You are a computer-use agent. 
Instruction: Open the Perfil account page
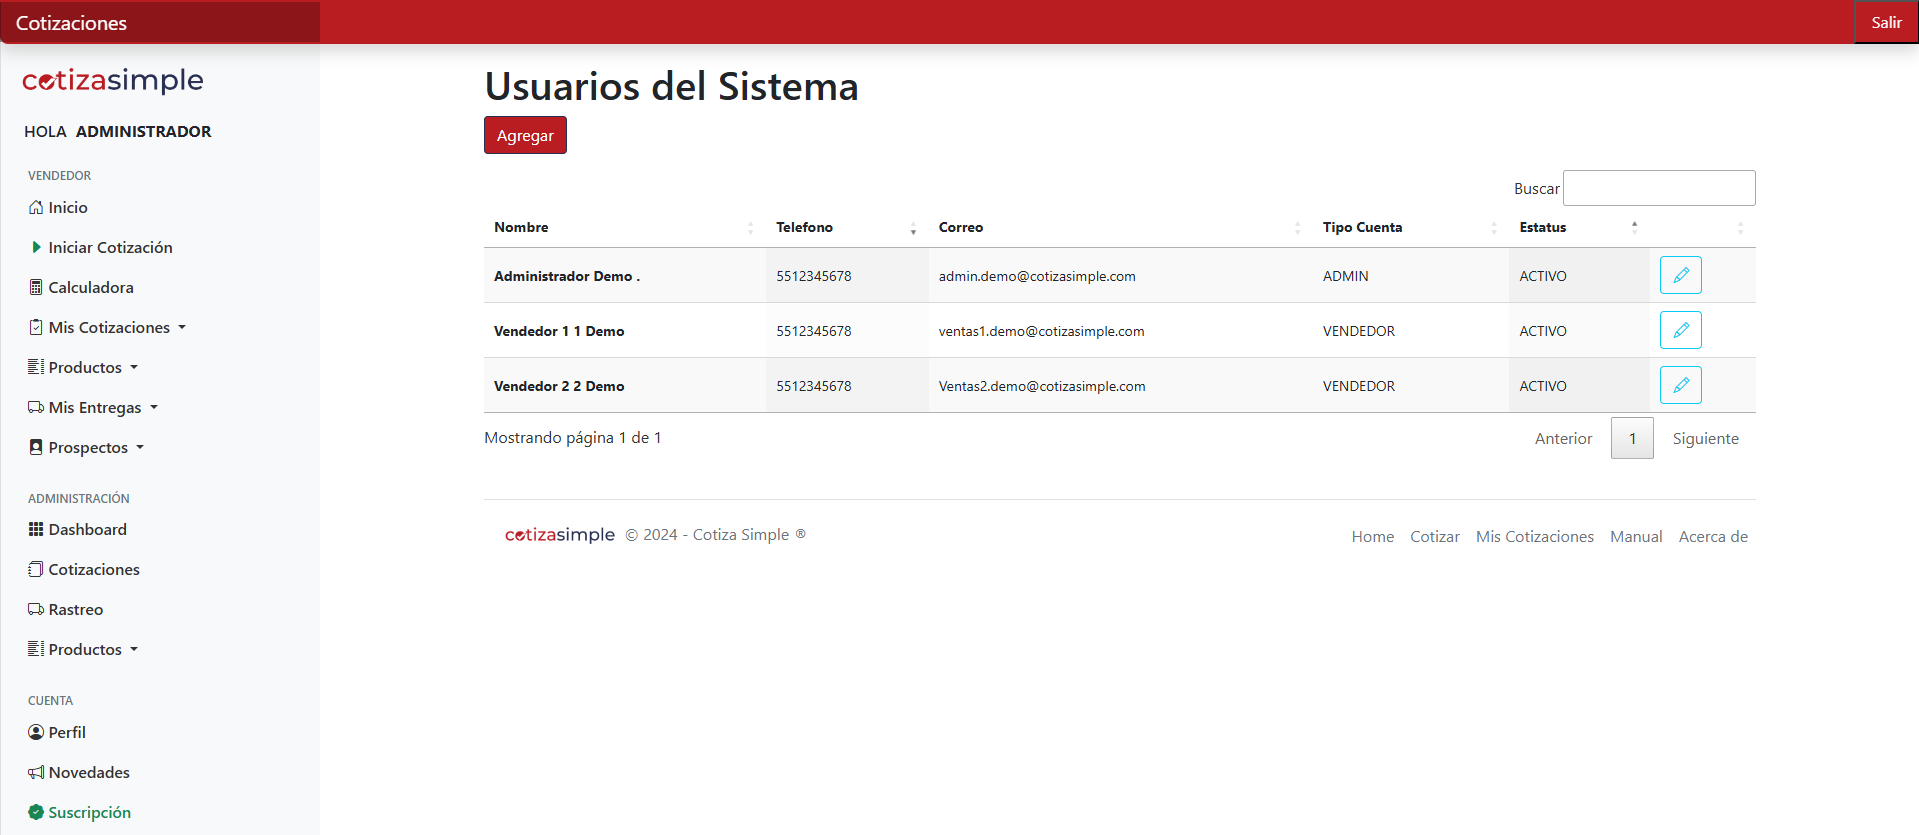coord(67,732)
